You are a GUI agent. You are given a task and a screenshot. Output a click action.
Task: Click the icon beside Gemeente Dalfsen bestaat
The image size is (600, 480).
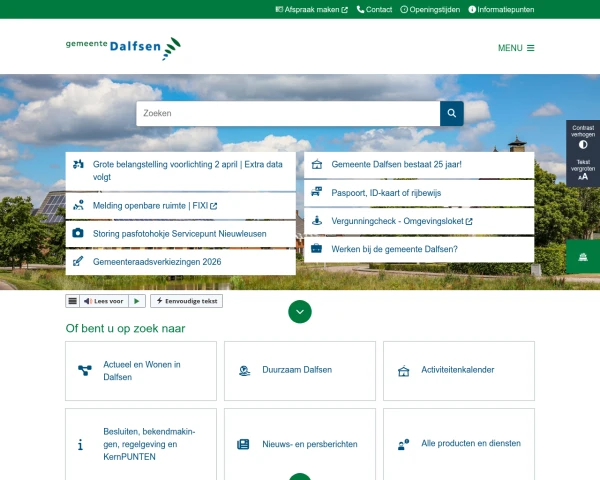316,164
